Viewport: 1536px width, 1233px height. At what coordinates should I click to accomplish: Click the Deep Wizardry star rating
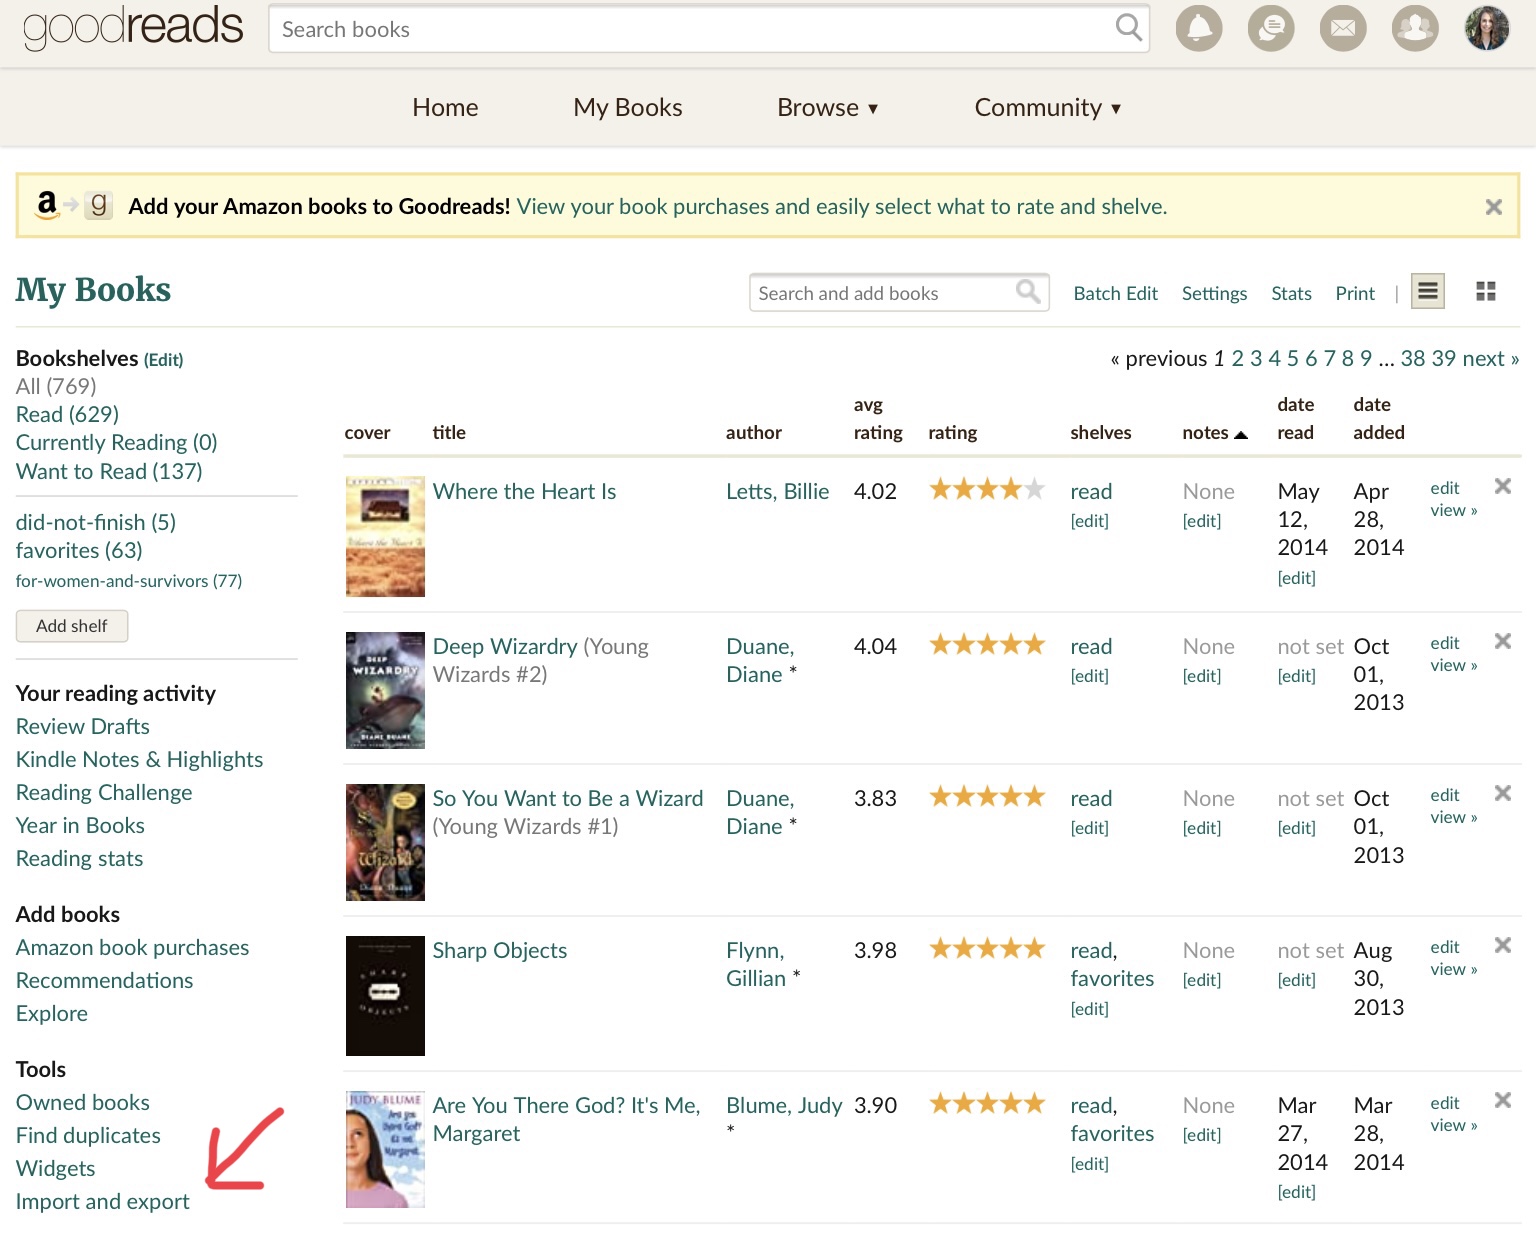point(987,644)
